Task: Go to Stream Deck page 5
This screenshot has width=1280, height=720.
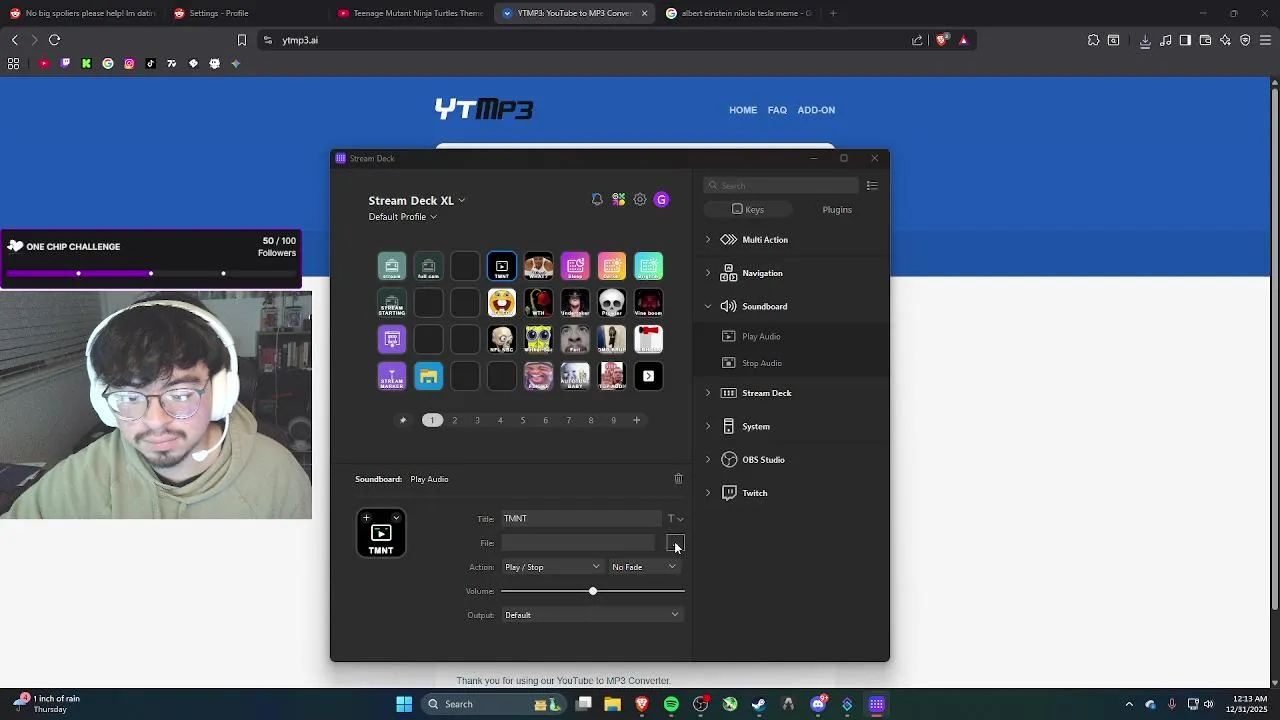Action: click(522, 420)
